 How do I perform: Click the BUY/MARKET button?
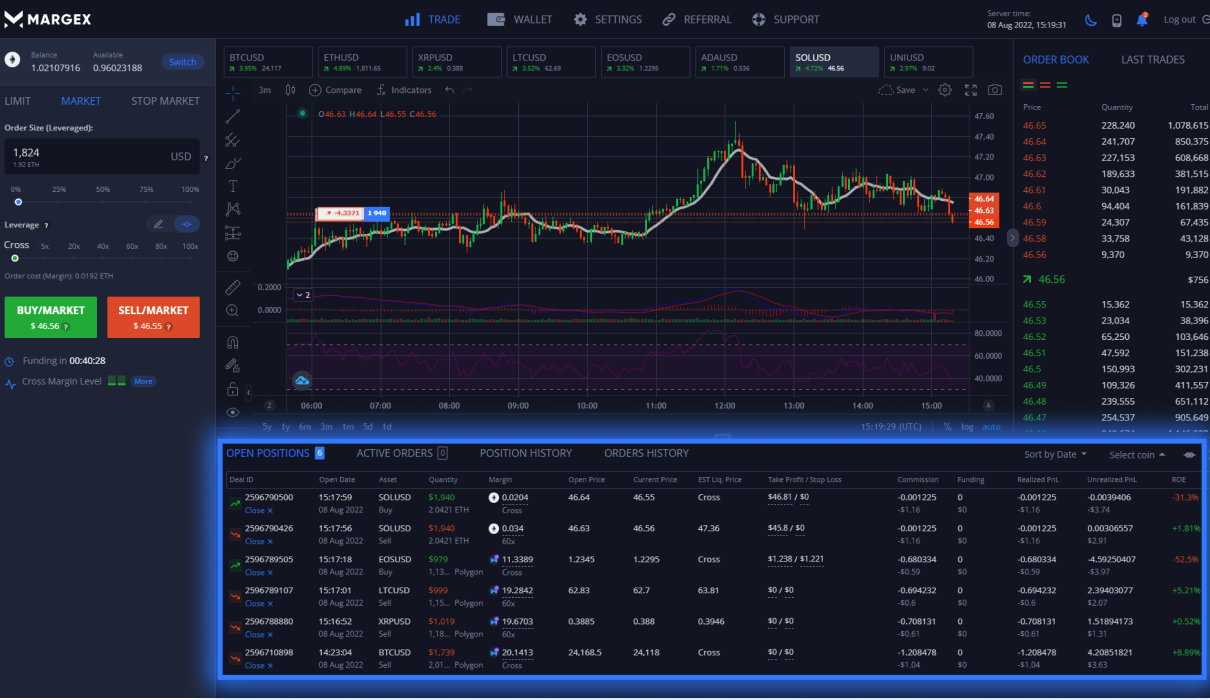pos(51,317)
